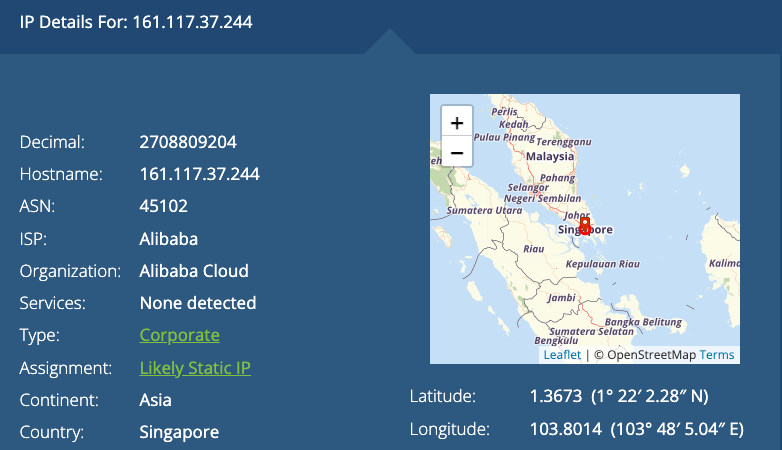Open the Leaflet attribution link
Viewport: 782px width, 450px height.
point(562,355)
